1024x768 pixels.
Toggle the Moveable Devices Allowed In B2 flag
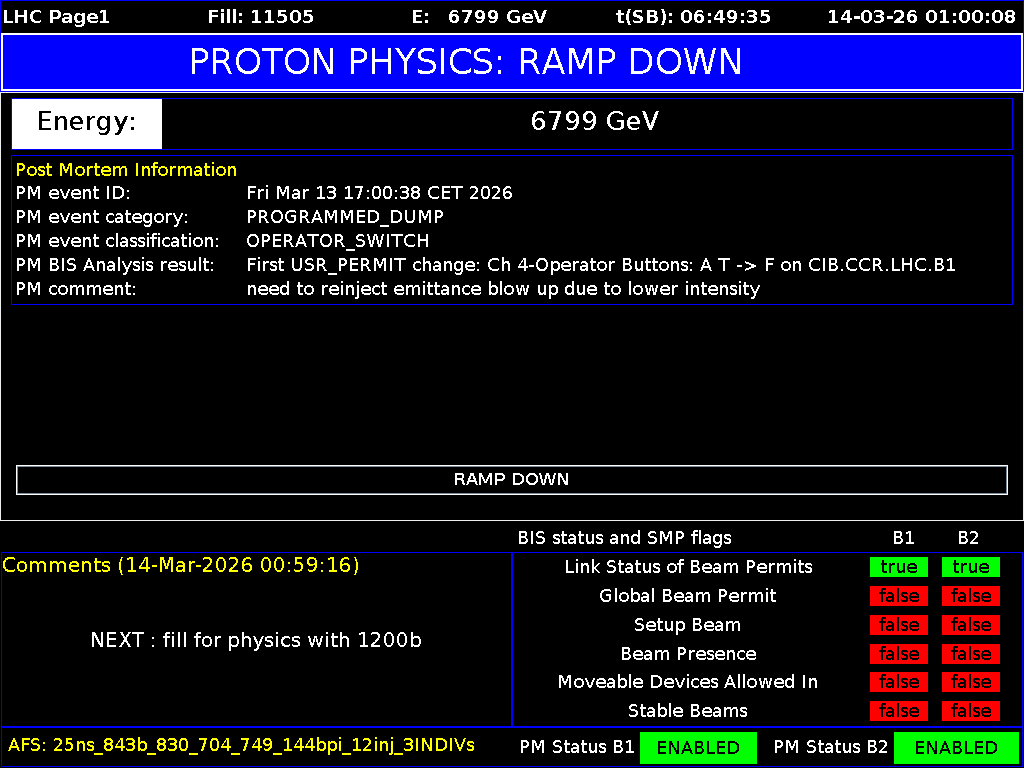pyautogui.click(x=969, y=682)
